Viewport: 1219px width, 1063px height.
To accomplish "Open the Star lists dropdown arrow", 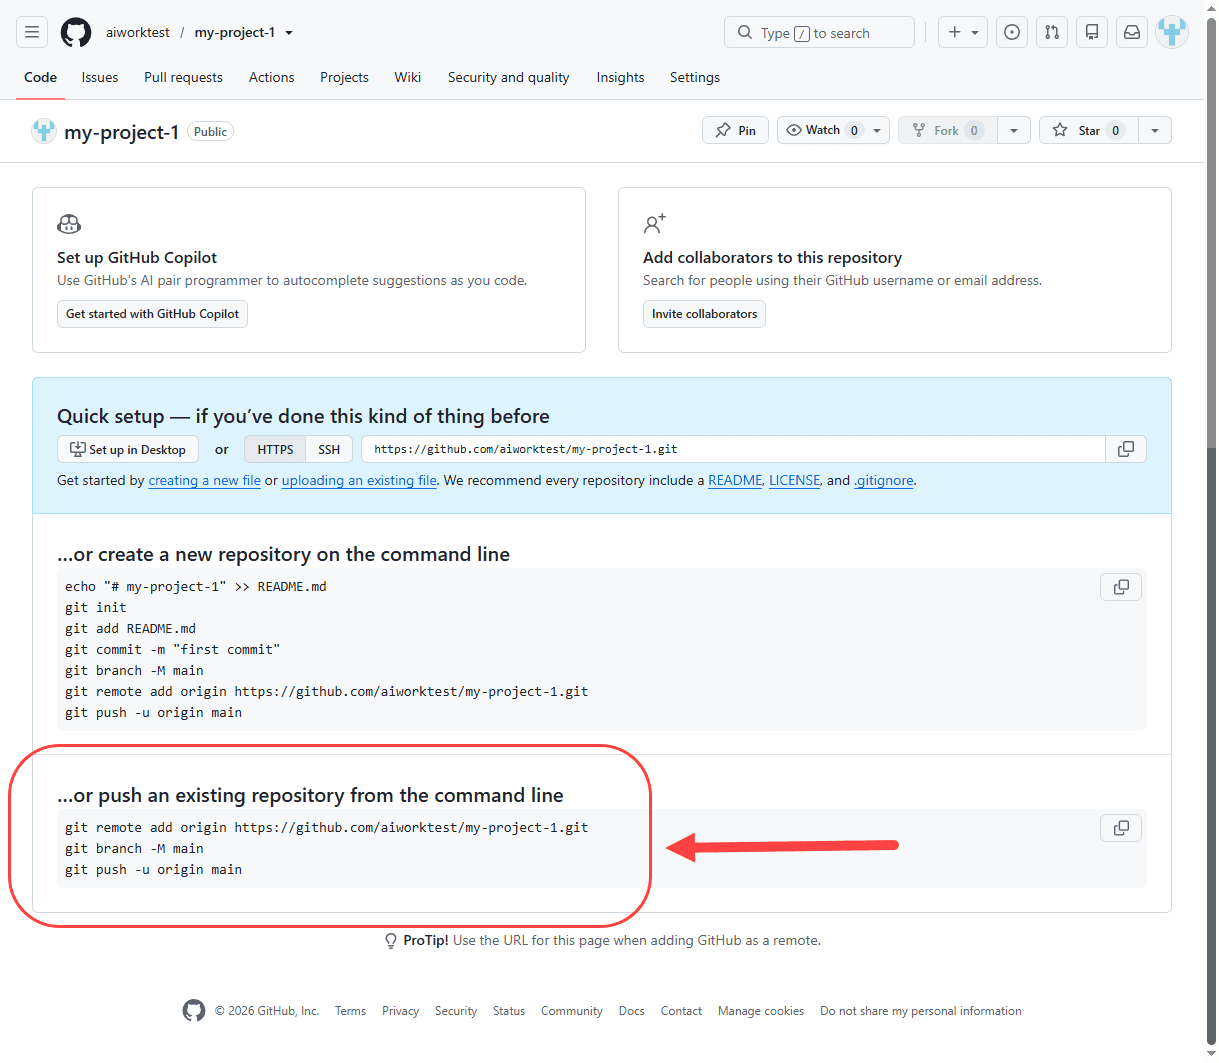I will point(1155,130).
